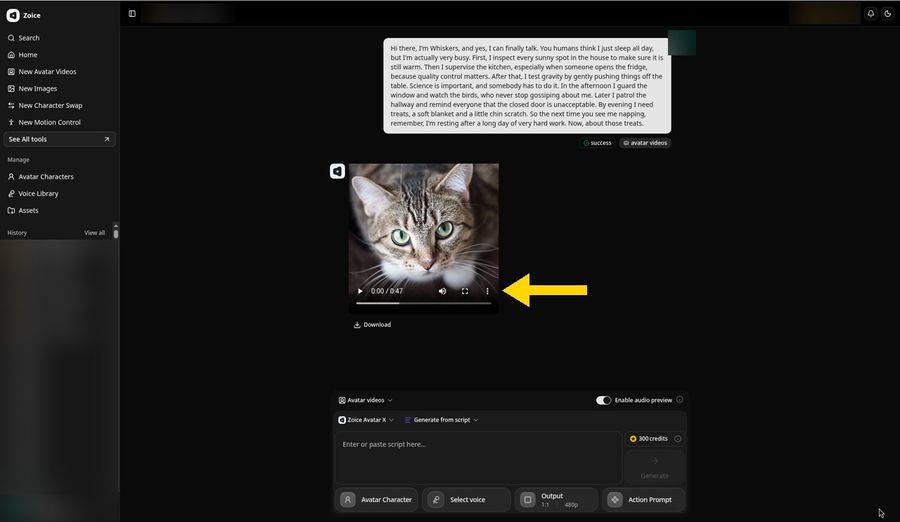Open Select voice option
Image resolution: width=900 pixels, height=522 pixels.
(467, 500)
